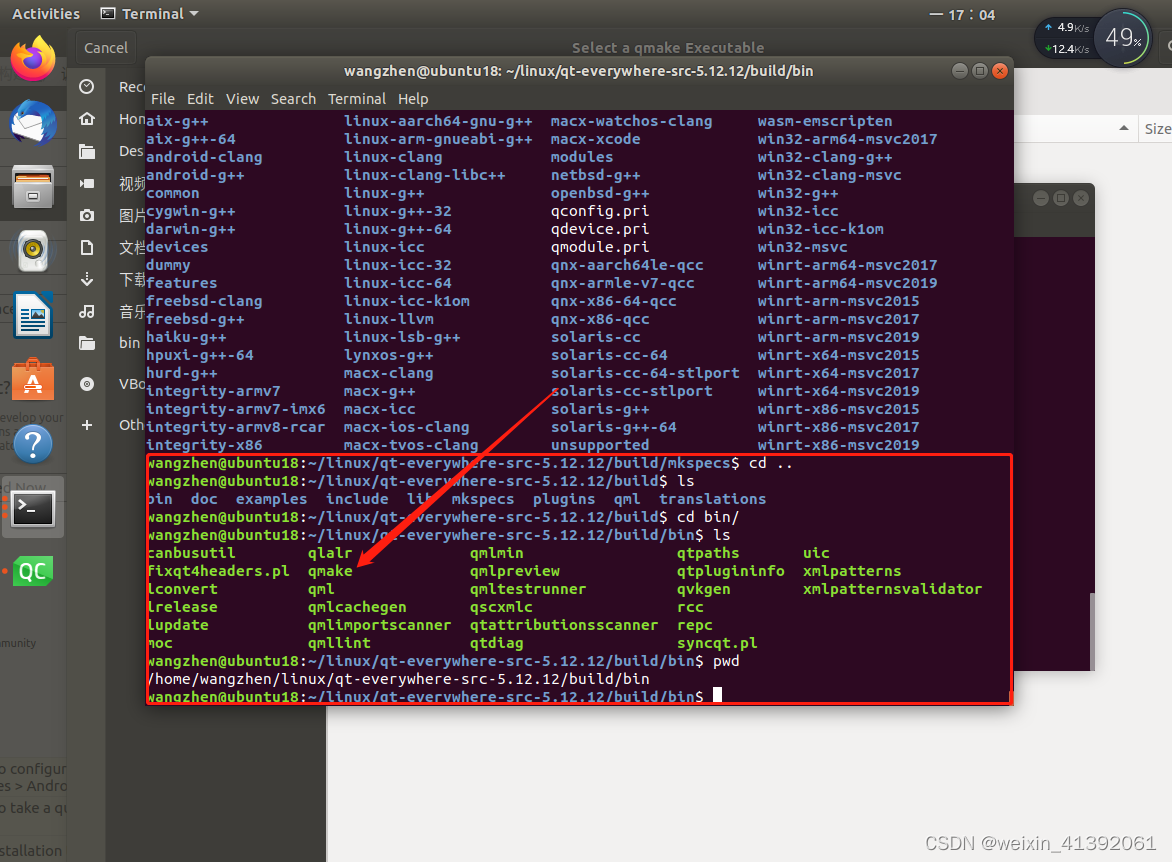This screenshot has width=1172, height=862.
Task: Open the Search menu in the terminal
Action: click(x=293, y=98)
